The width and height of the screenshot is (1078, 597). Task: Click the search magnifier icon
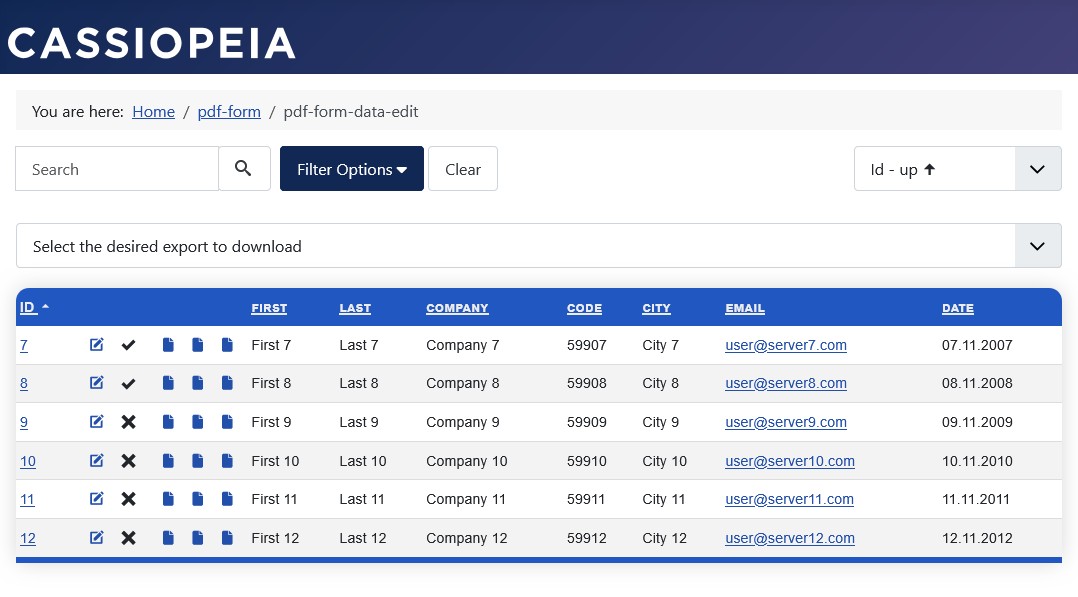(x=243, y=168)
